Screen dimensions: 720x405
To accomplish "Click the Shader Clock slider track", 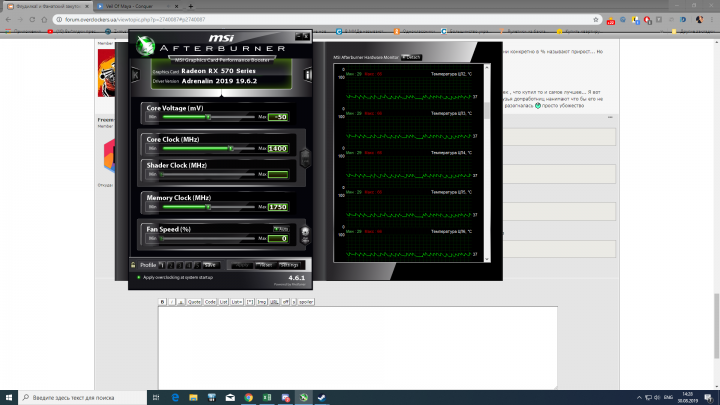I will pyautogui.click(x=208, y=174).
